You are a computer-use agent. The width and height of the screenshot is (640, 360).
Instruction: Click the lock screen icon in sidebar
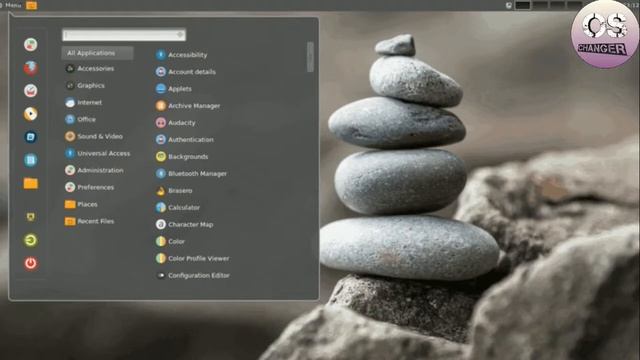(31, 217)
